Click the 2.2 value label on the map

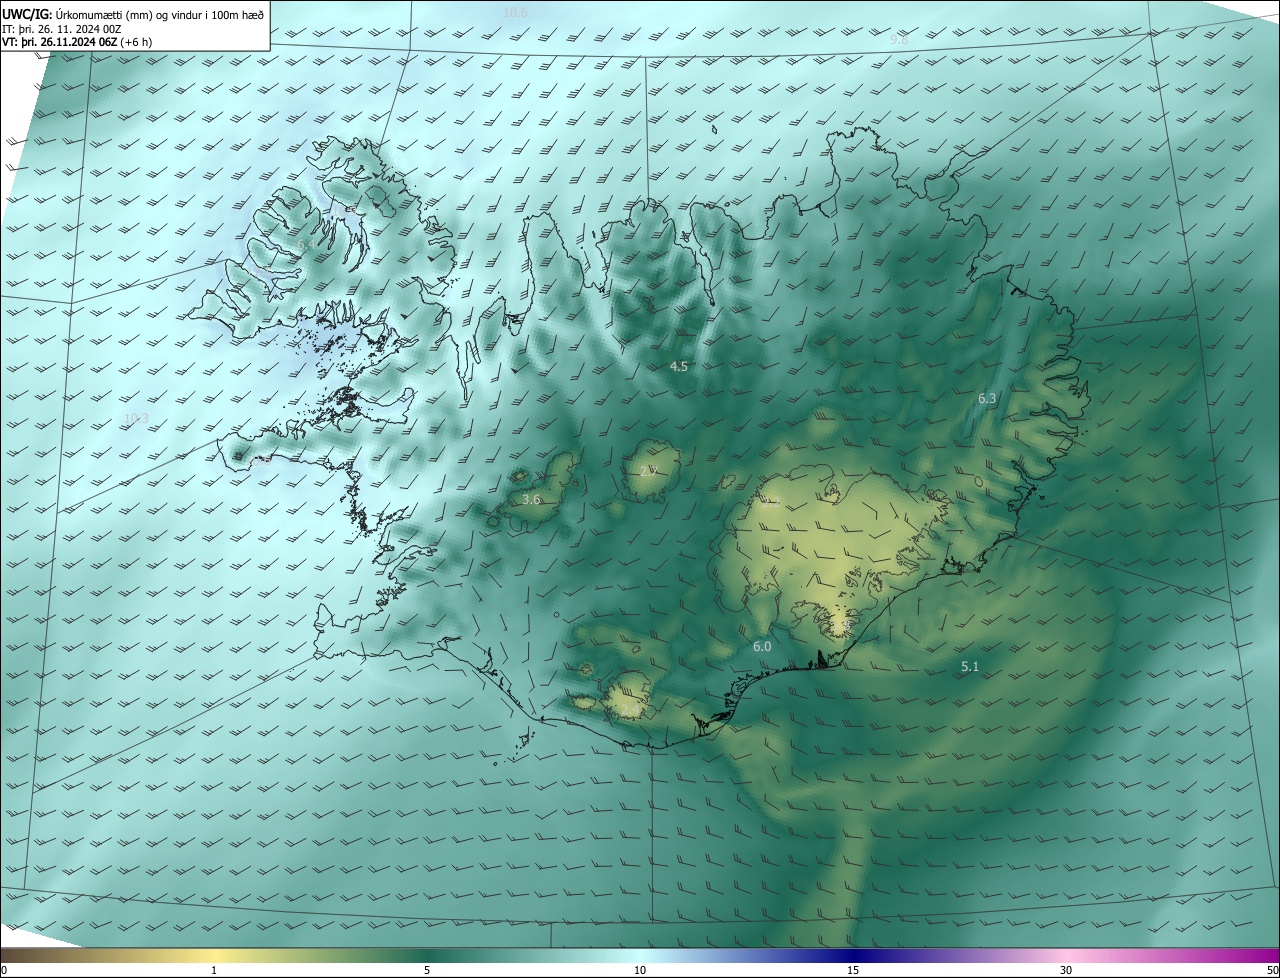771,502
